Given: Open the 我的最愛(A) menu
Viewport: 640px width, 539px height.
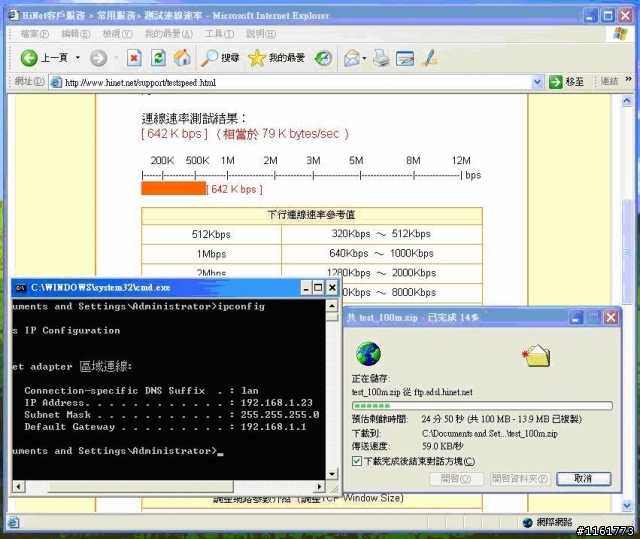Looking at the screenshot, I should click(x=169, y=34).
